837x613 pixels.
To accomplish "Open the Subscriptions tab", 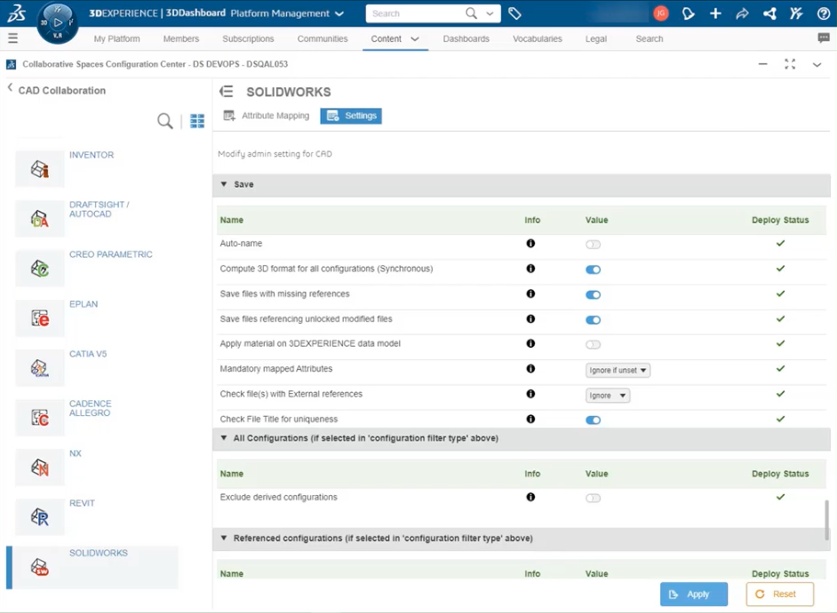I will pos(248,39).
